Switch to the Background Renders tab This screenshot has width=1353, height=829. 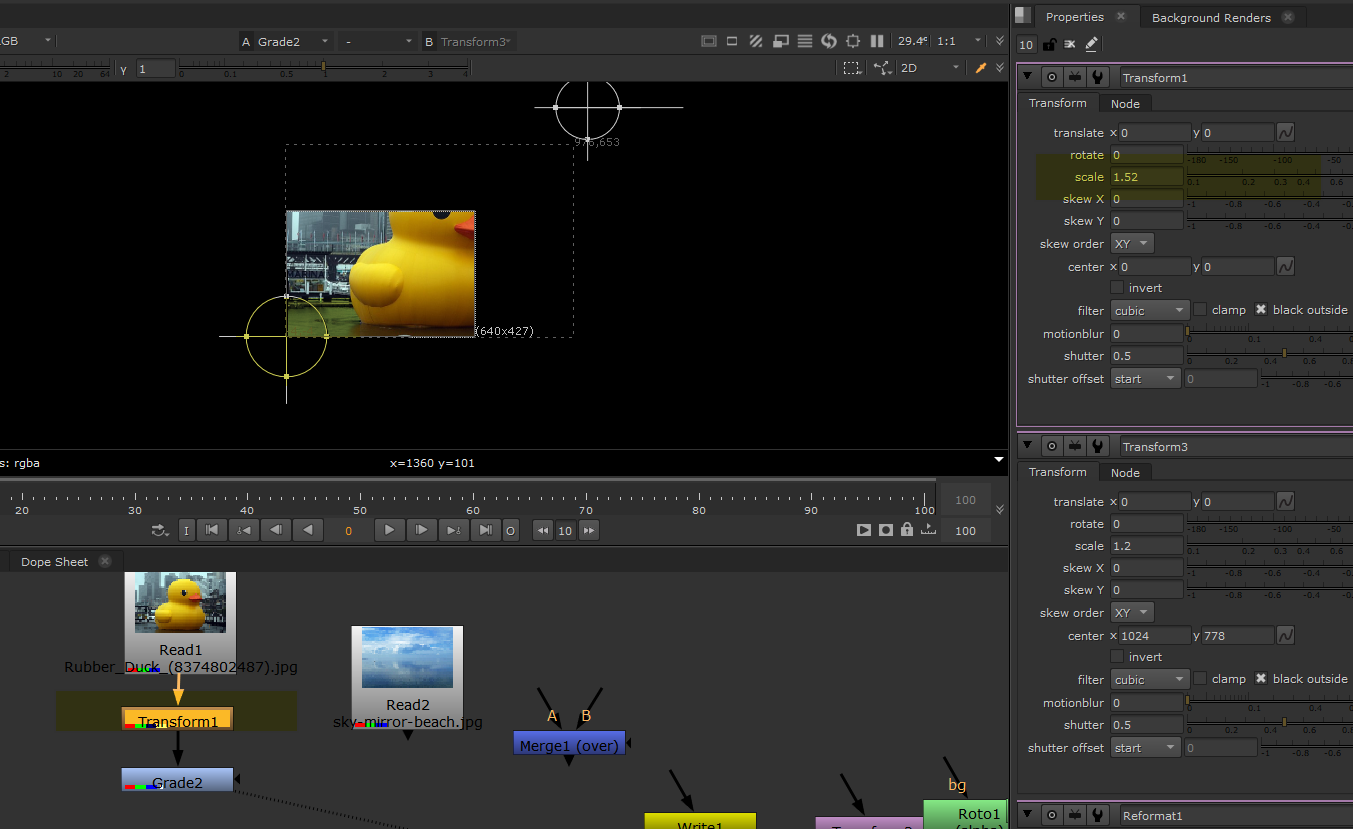(1211, 17)
